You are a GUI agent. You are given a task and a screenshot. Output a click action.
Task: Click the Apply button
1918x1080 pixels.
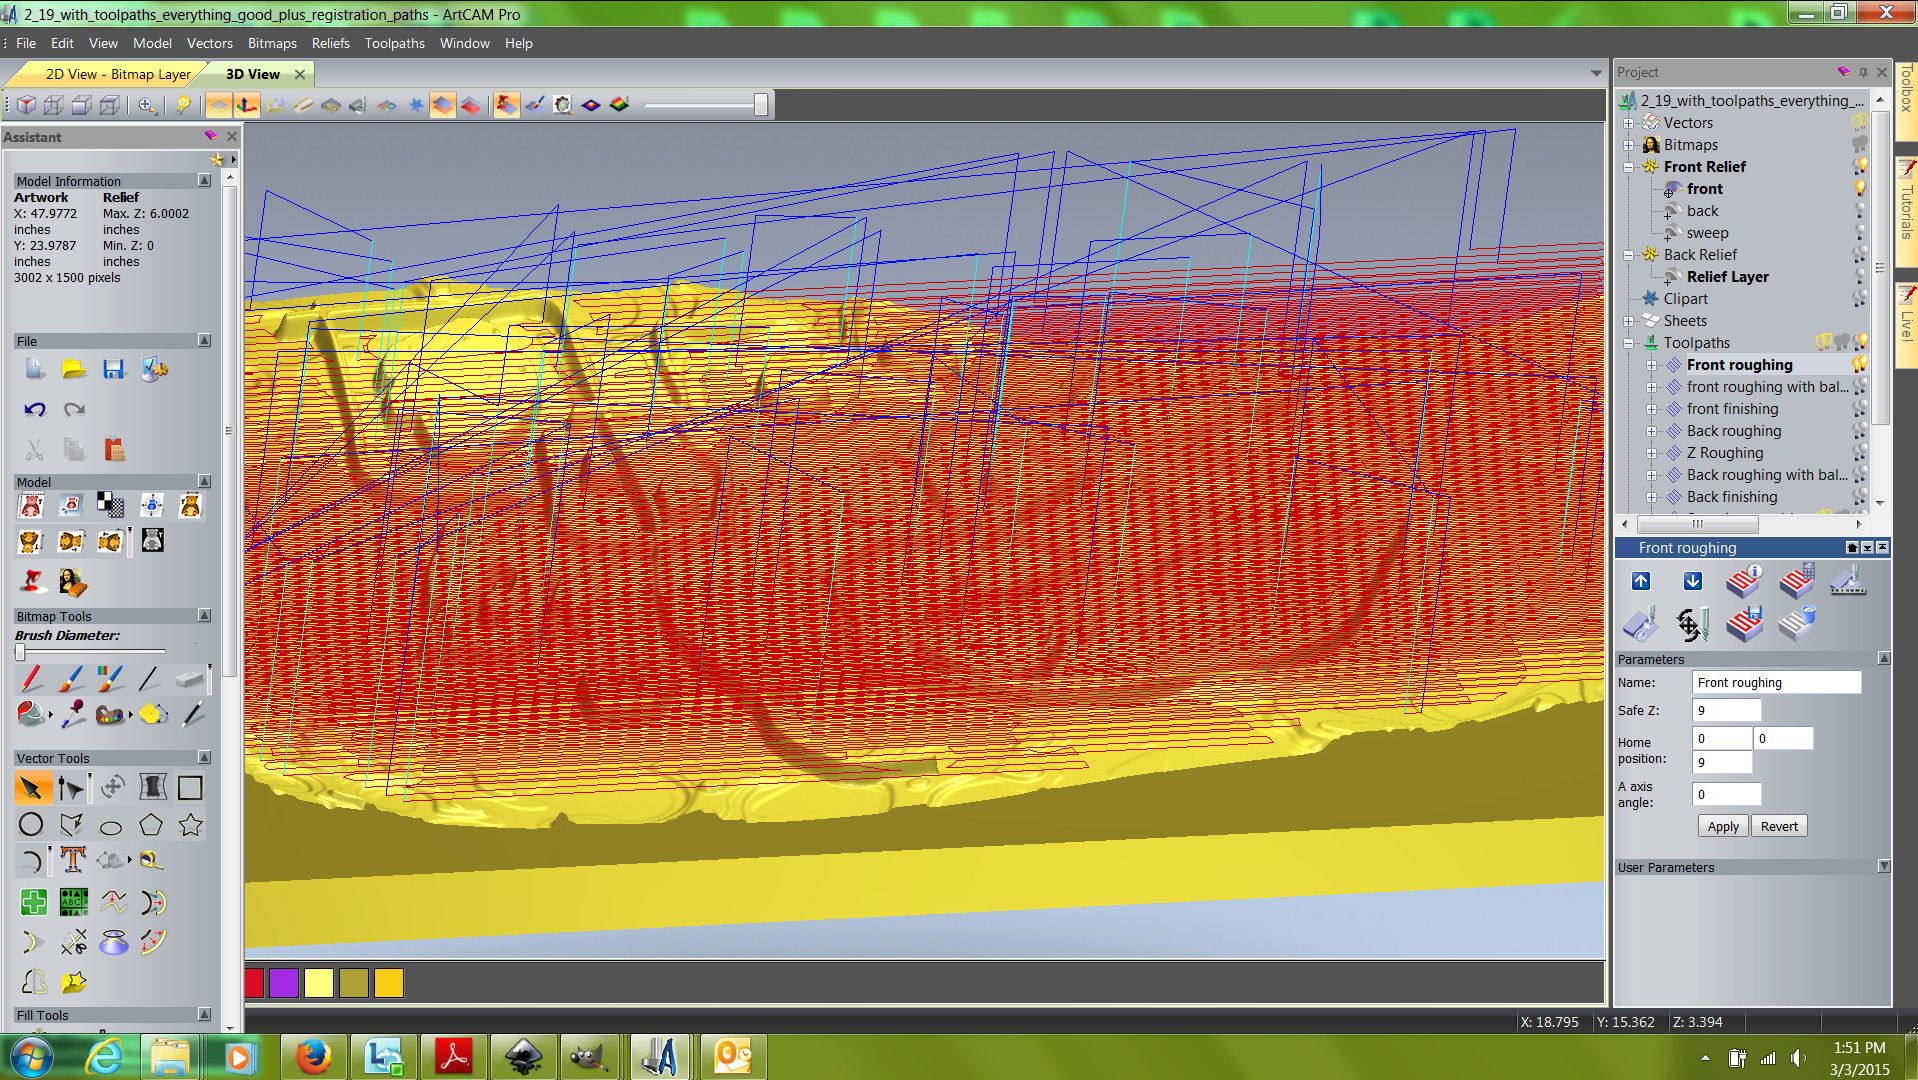1722,826
